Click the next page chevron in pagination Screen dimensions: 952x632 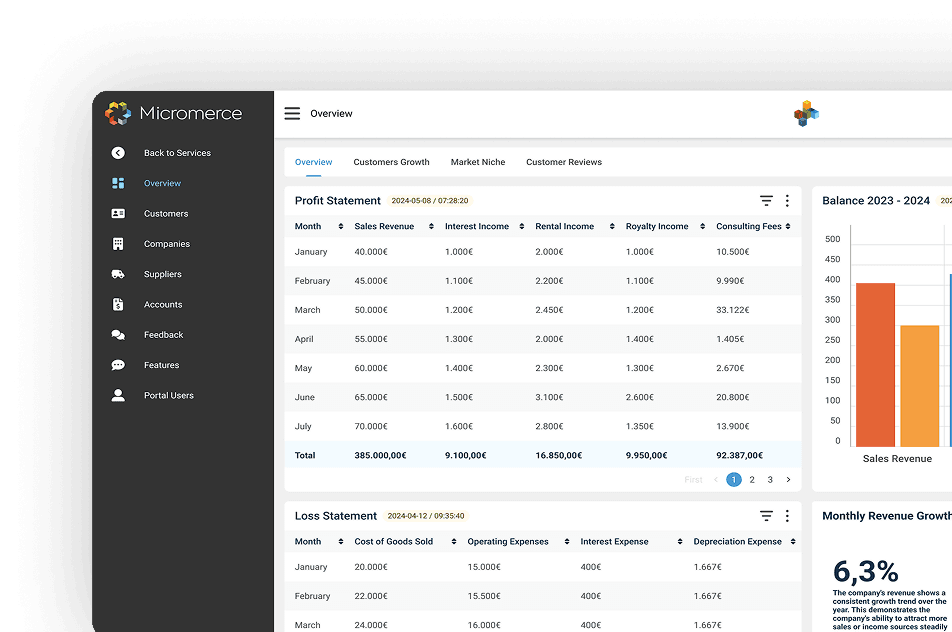tap(788, 479)
